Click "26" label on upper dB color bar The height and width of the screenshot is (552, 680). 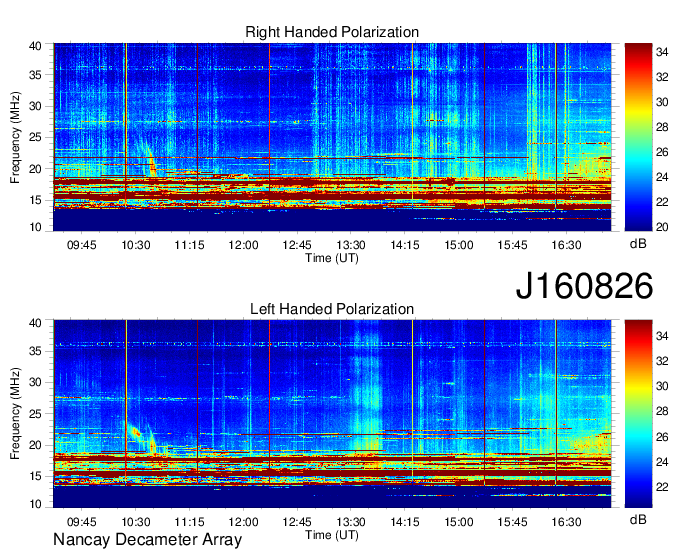tap(662, 152)
